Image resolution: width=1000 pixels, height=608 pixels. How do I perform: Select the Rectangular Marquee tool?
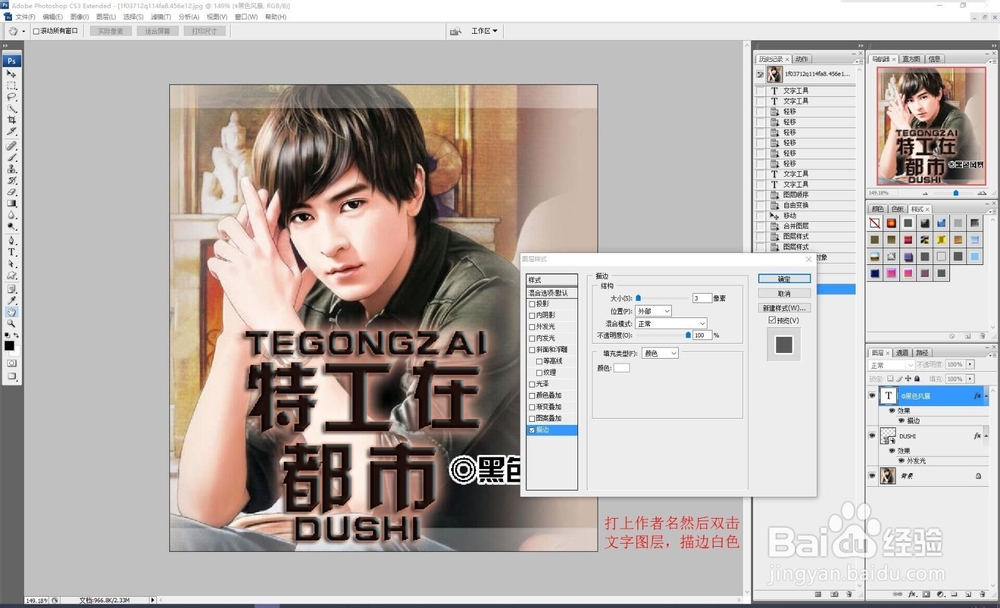tap(11, 86)
